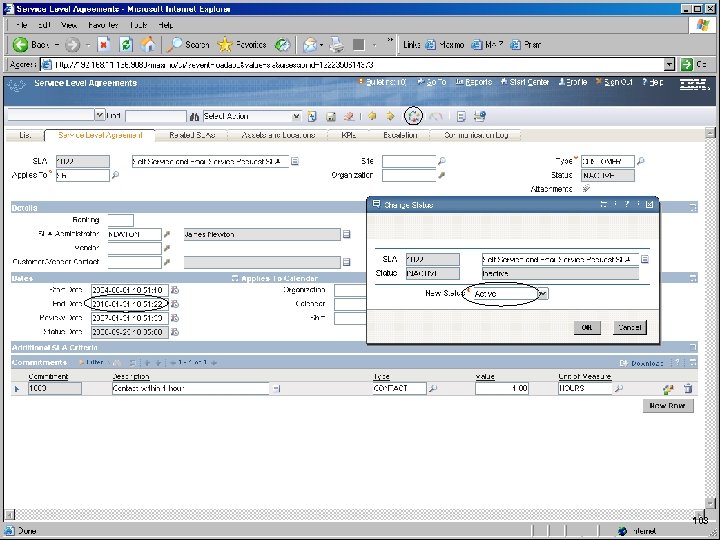
Task: Open the query dropdown beside Find
Action: point(99,115)
